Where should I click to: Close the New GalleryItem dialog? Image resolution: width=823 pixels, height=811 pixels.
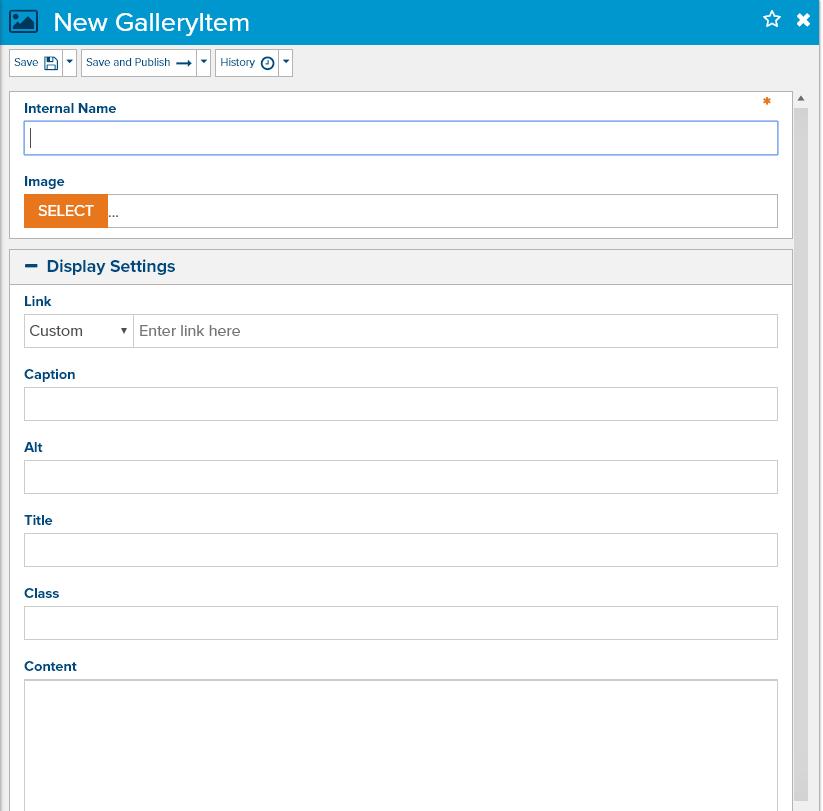click(x=803, y=20)
